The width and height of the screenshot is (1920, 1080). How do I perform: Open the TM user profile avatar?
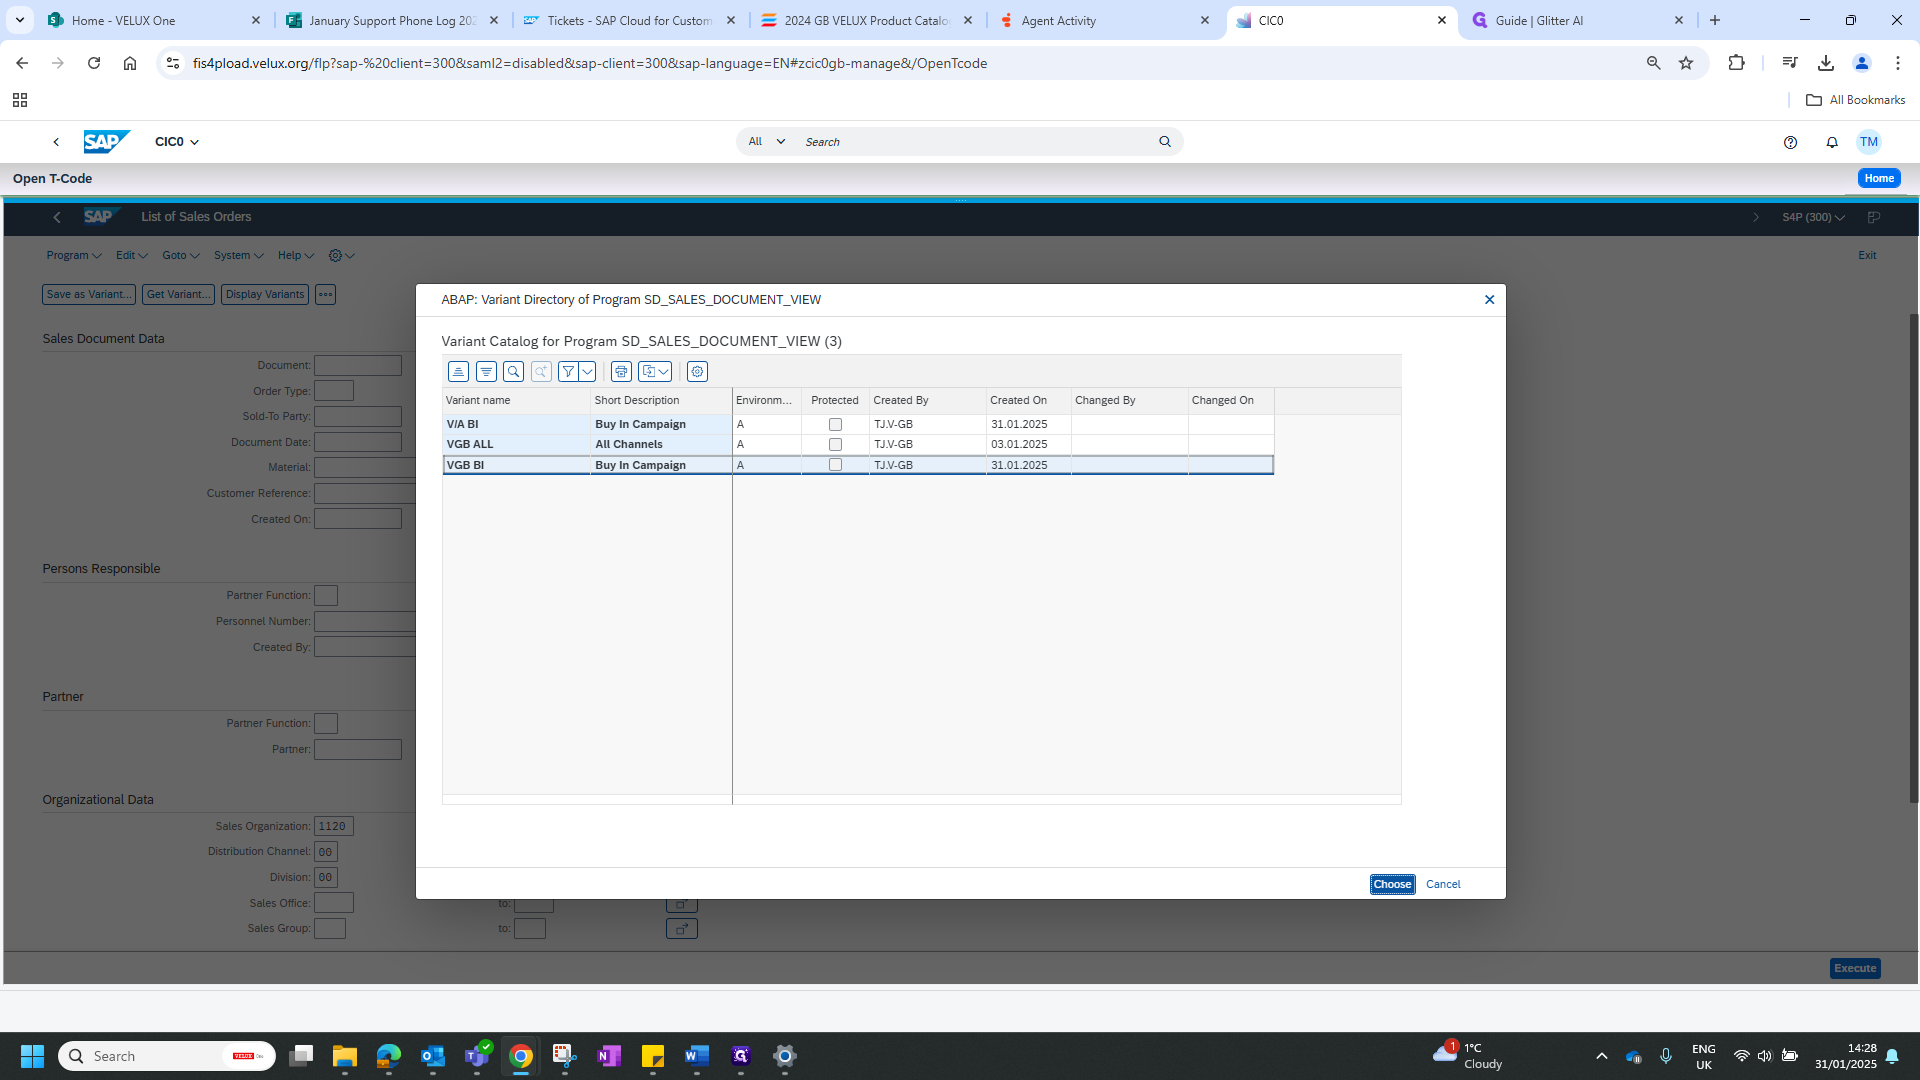click(x=1868, y=142)
